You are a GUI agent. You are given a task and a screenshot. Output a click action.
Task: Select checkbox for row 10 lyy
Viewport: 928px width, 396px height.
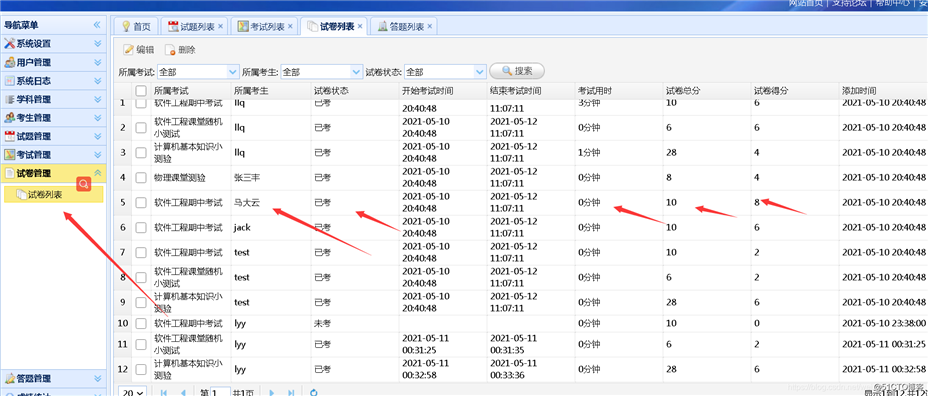(x=141, y=324)
